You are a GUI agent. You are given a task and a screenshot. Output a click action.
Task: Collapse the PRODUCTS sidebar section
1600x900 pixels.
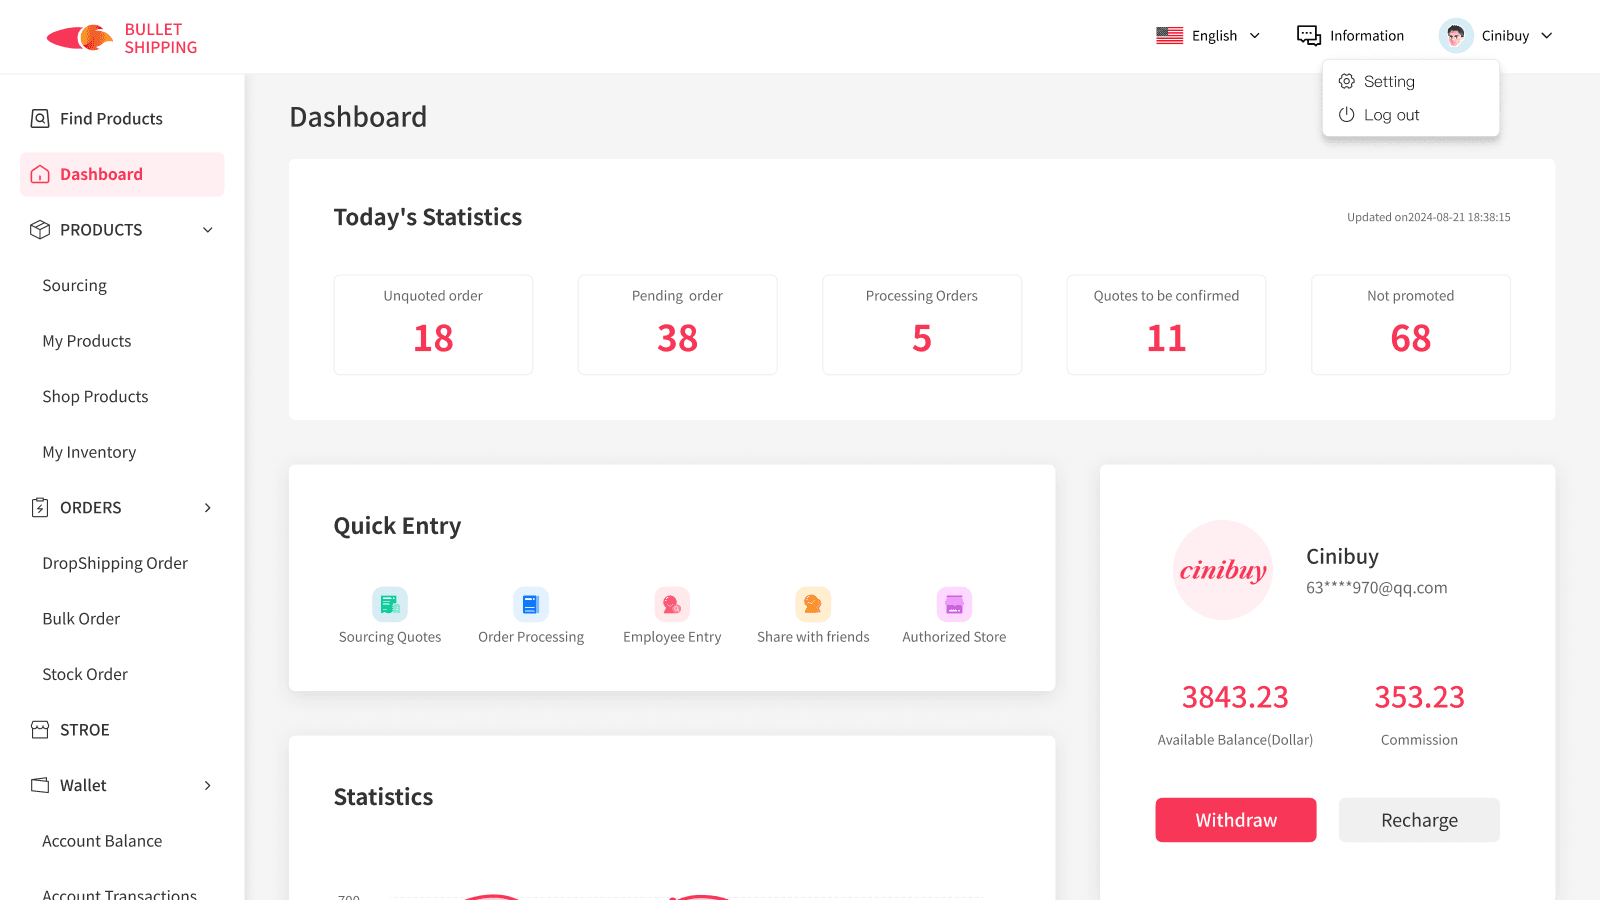tap(208, 230)
